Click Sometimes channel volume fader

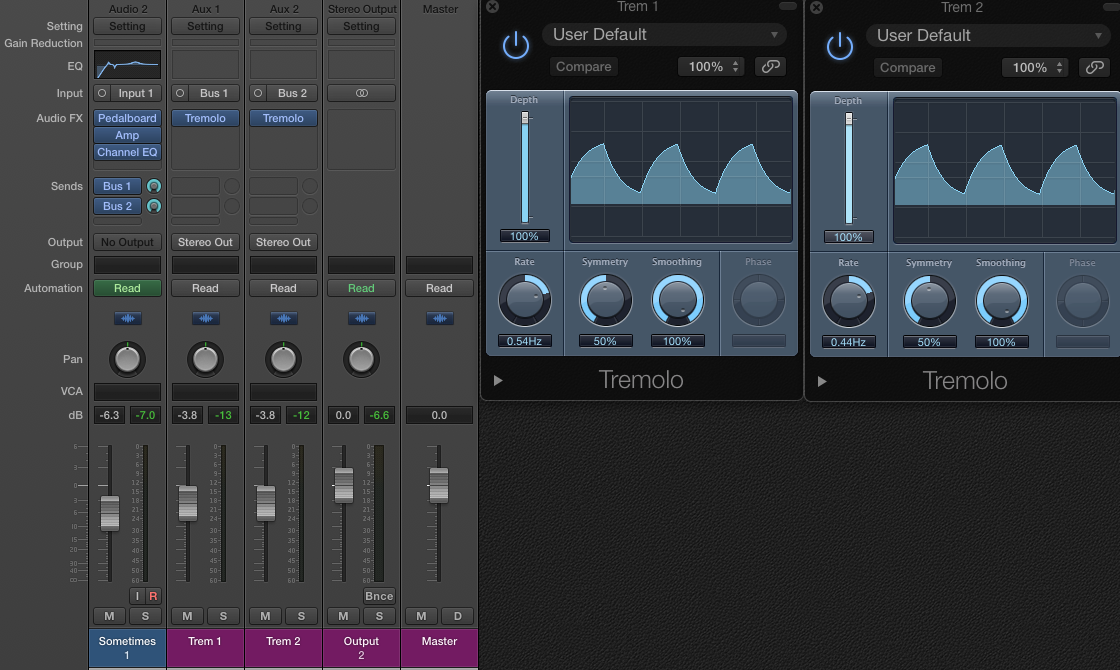coord(109,512)
